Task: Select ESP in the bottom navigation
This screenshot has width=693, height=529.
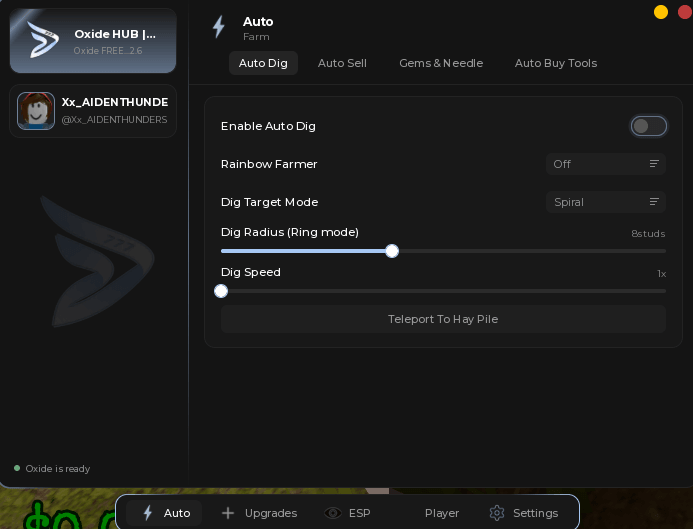Action: (347, 513)
